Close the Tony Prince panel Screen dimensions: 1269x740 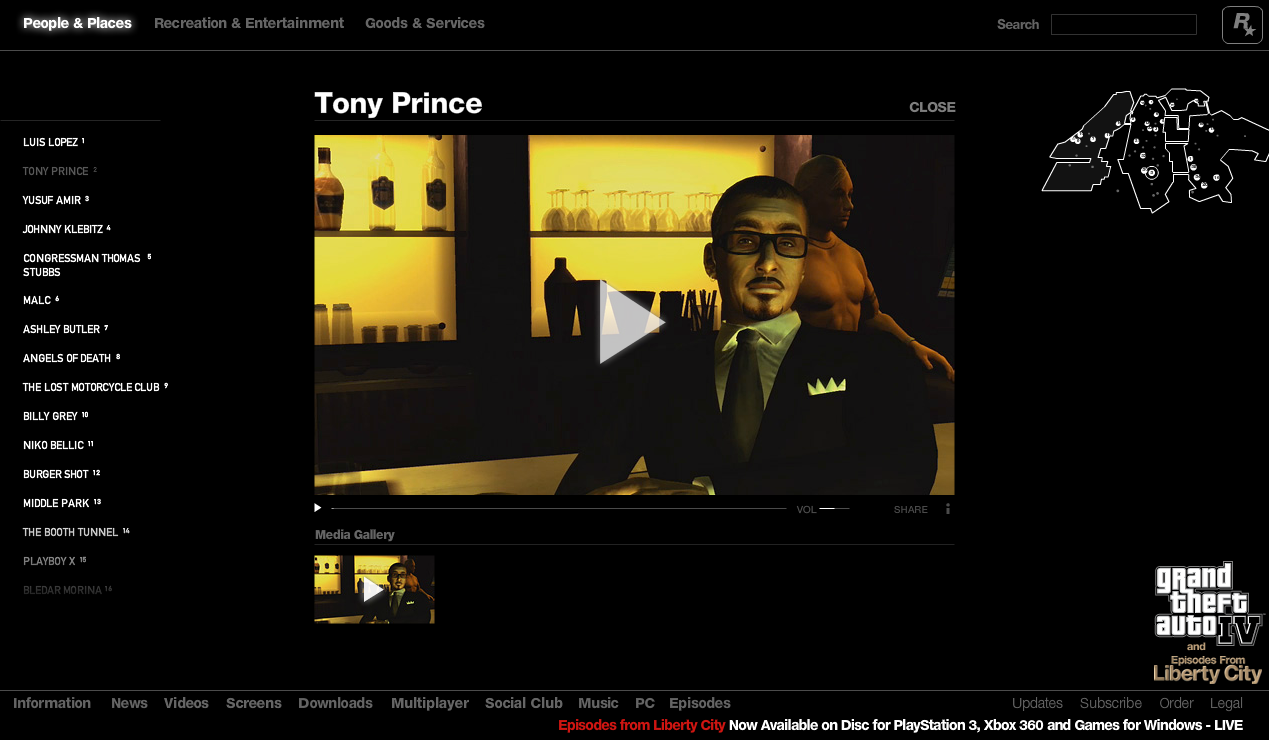tap(932, 107)
